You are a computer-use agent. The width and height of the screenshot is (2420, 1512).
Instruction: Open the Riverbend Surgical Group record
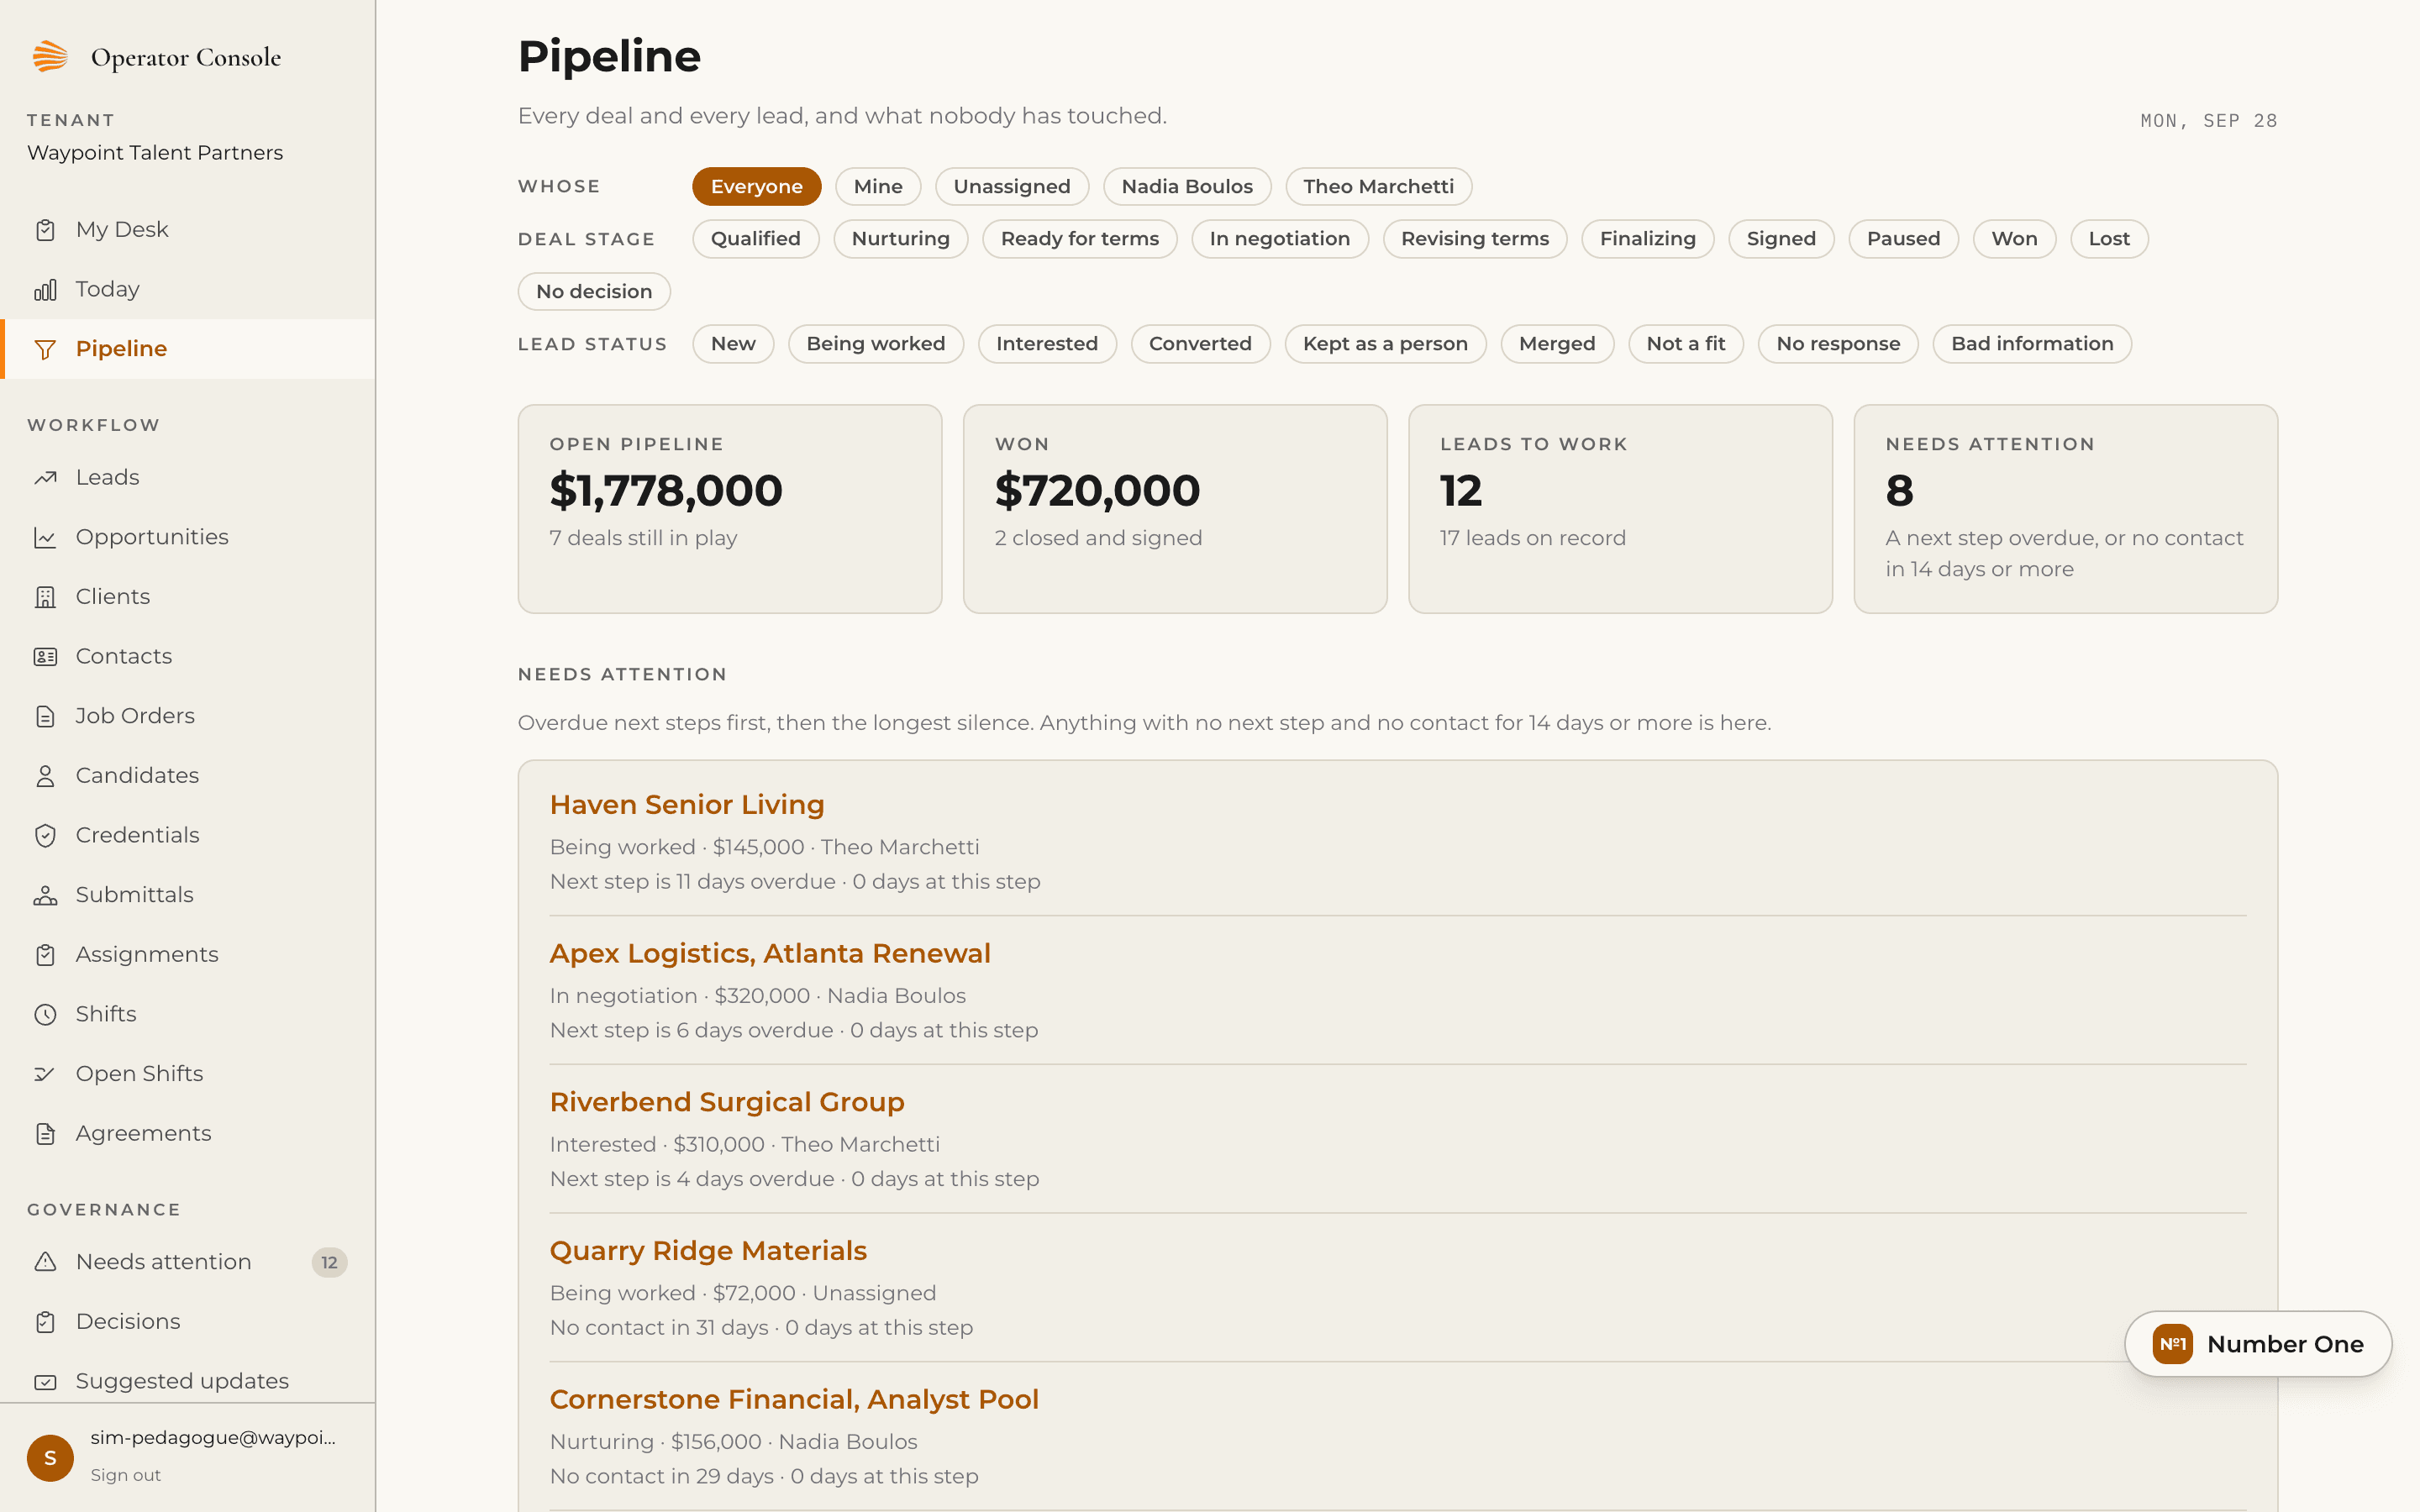727,1102
